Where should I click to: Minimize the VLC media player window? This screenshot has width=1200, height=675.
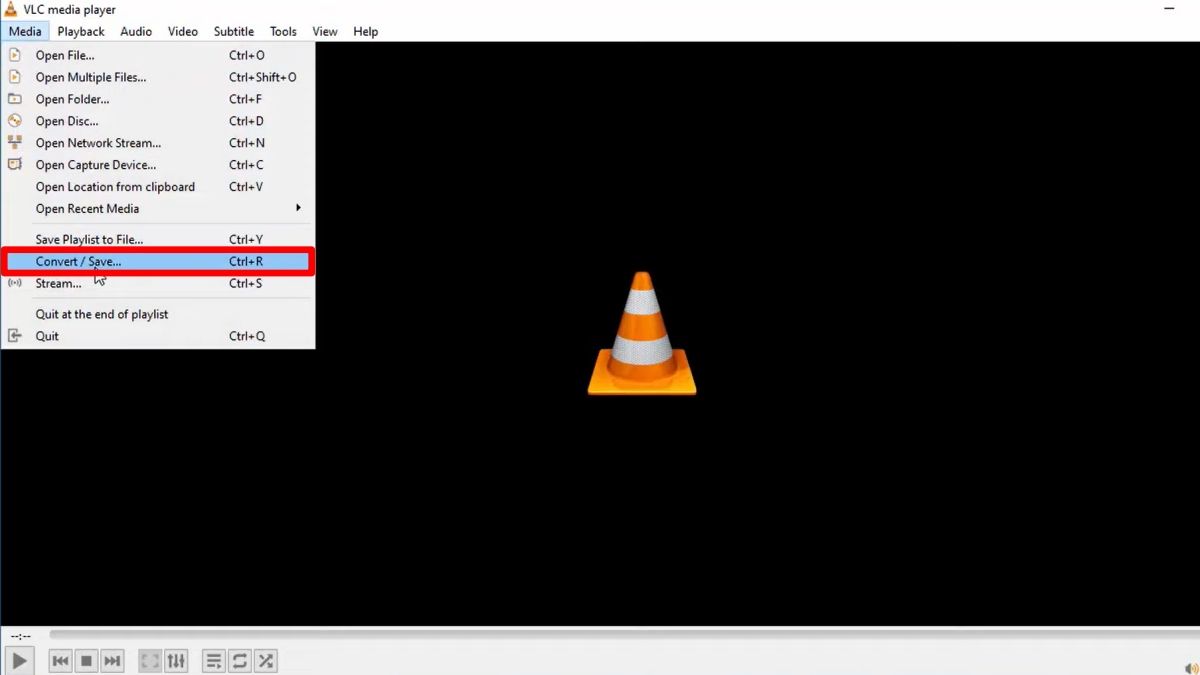click(1169, 9)
